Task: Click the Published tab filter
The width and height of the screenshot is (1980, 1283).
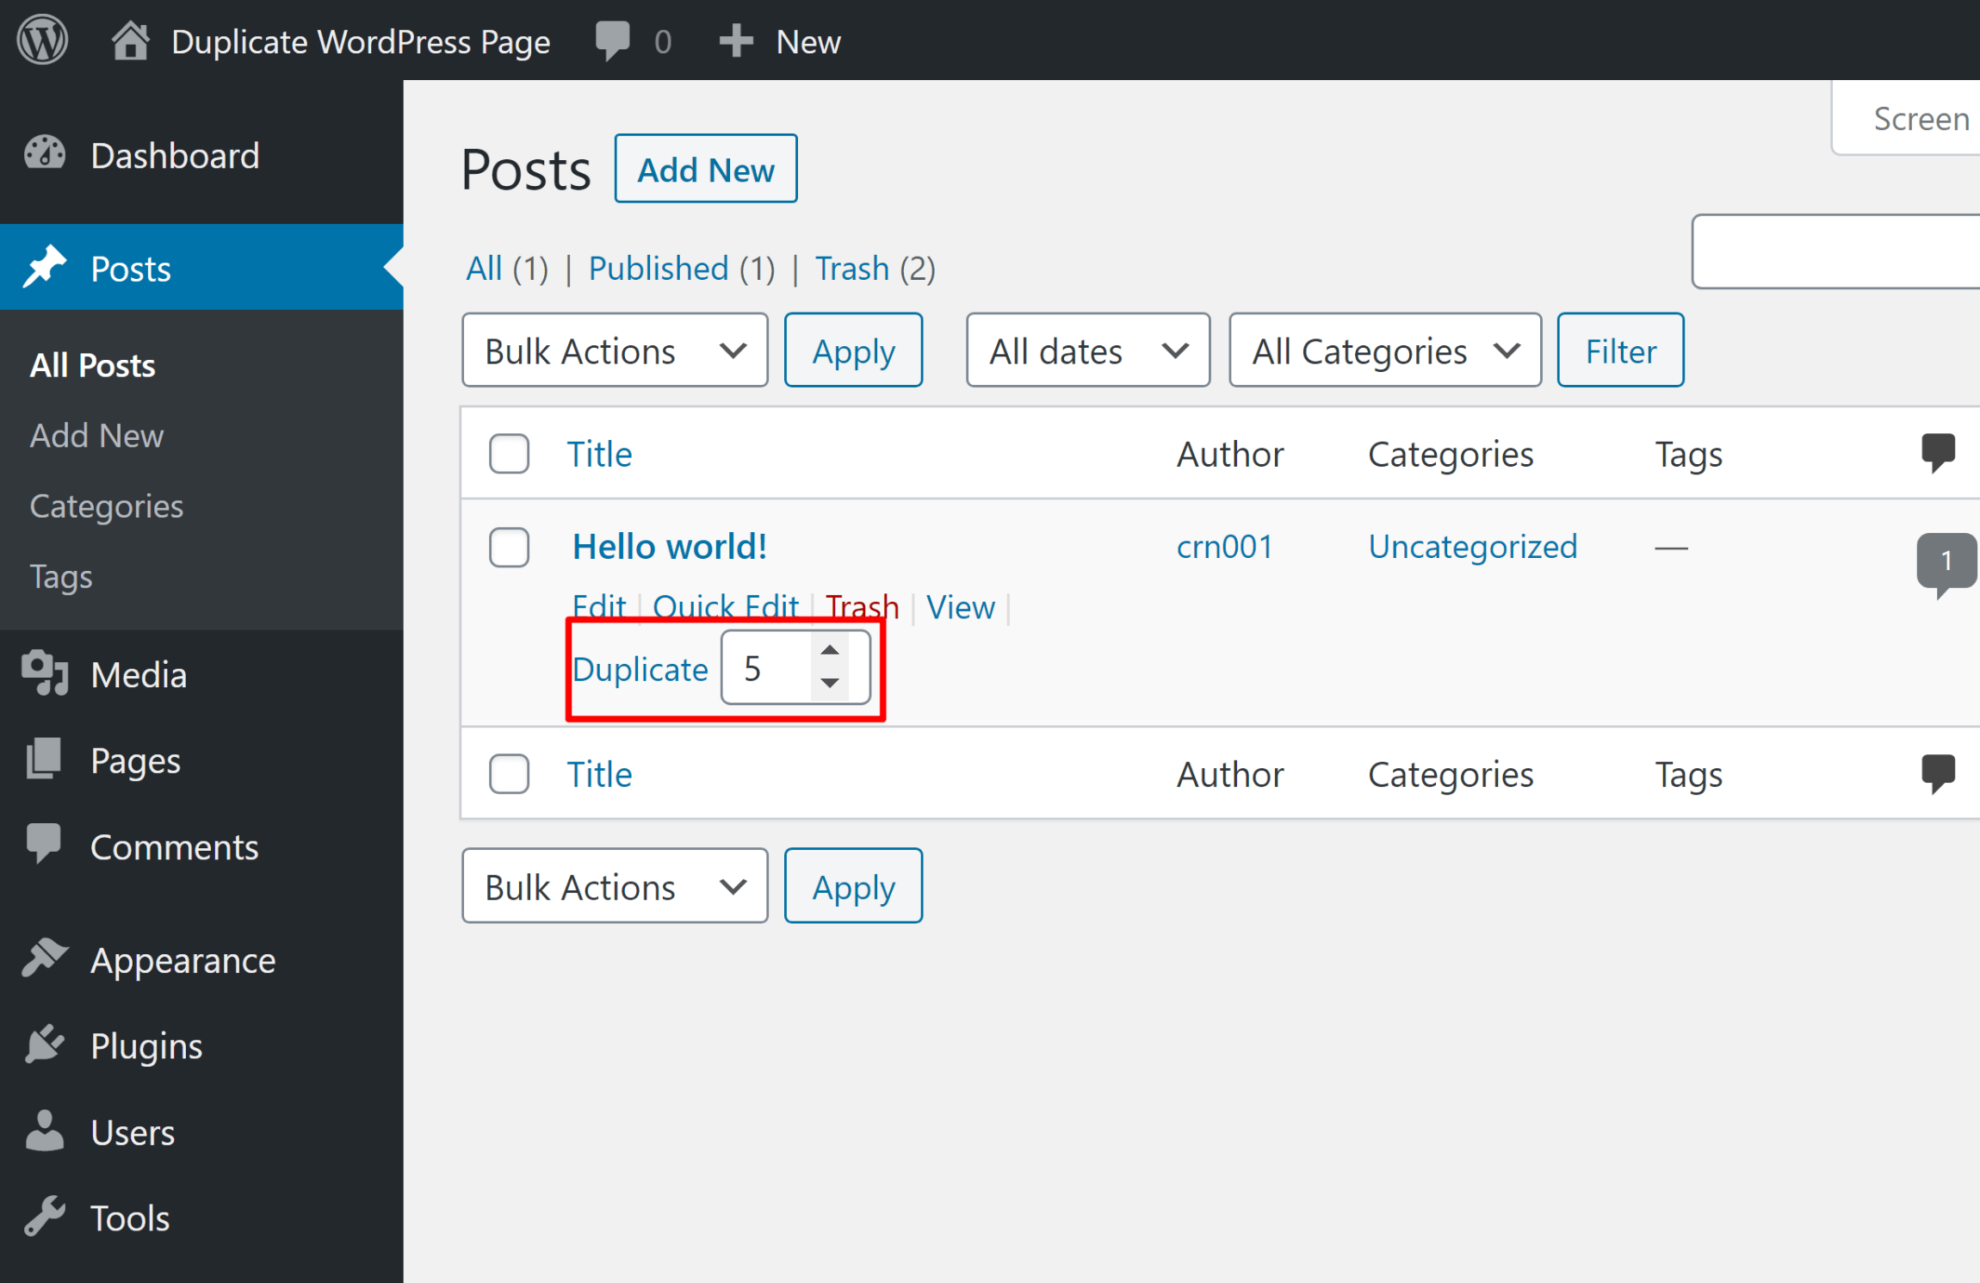Action: (657, 268)
